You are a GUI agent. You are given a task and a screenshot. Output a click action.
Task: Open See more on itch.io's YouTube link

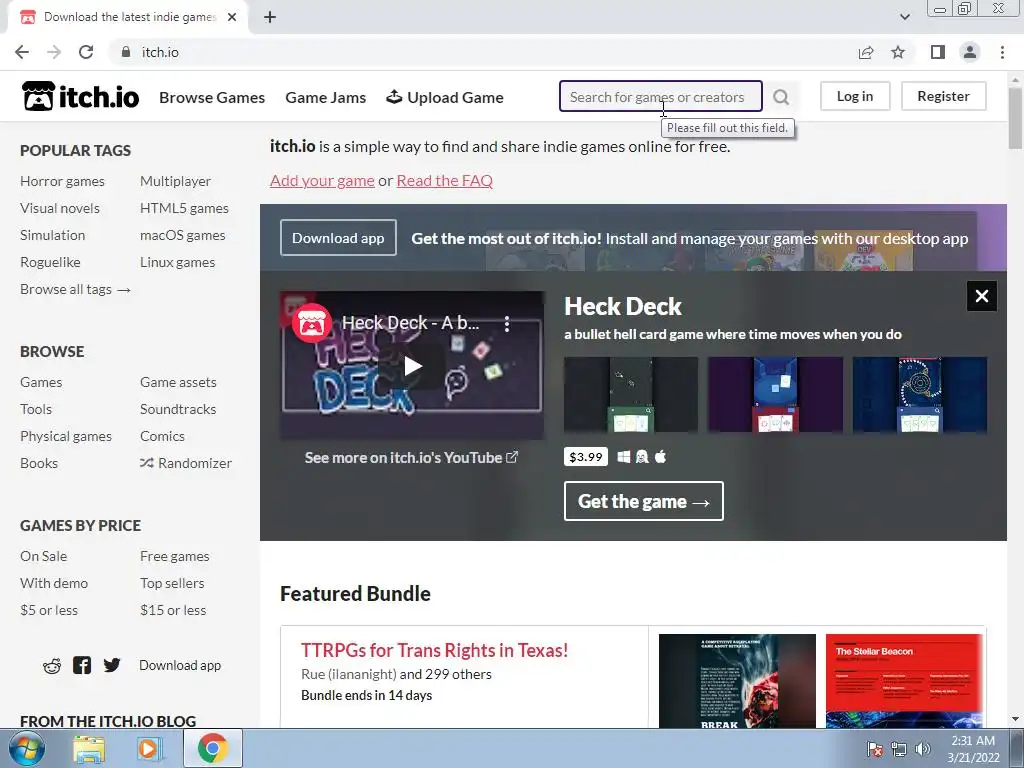[x=411, y=458]
